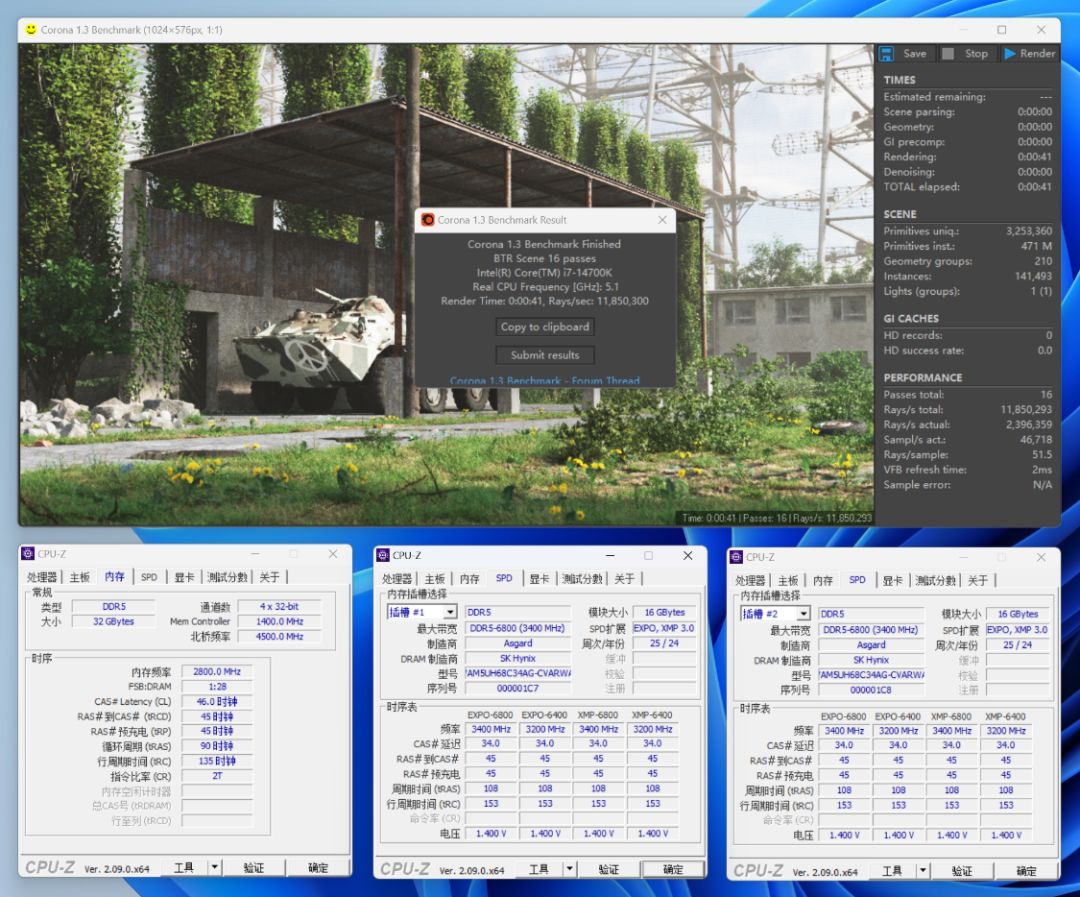Click the Save disk icon in Corona
This screenshot has height=897, width=1080.
pyautogui.click(x=886, y=54)
